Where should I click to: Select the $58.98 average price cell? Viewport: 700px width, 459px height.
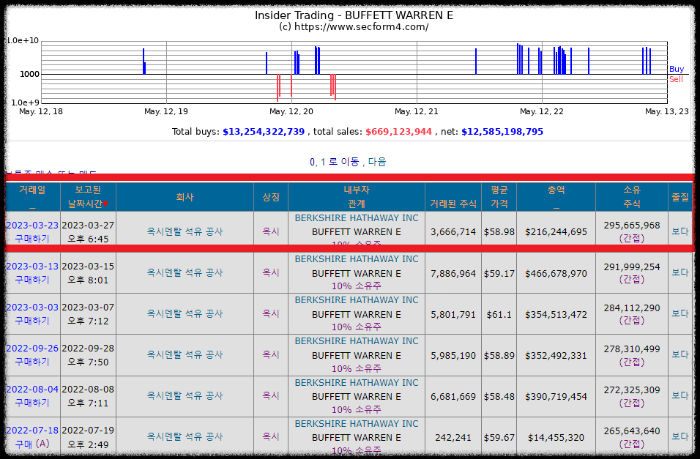(x=499, y=232)
